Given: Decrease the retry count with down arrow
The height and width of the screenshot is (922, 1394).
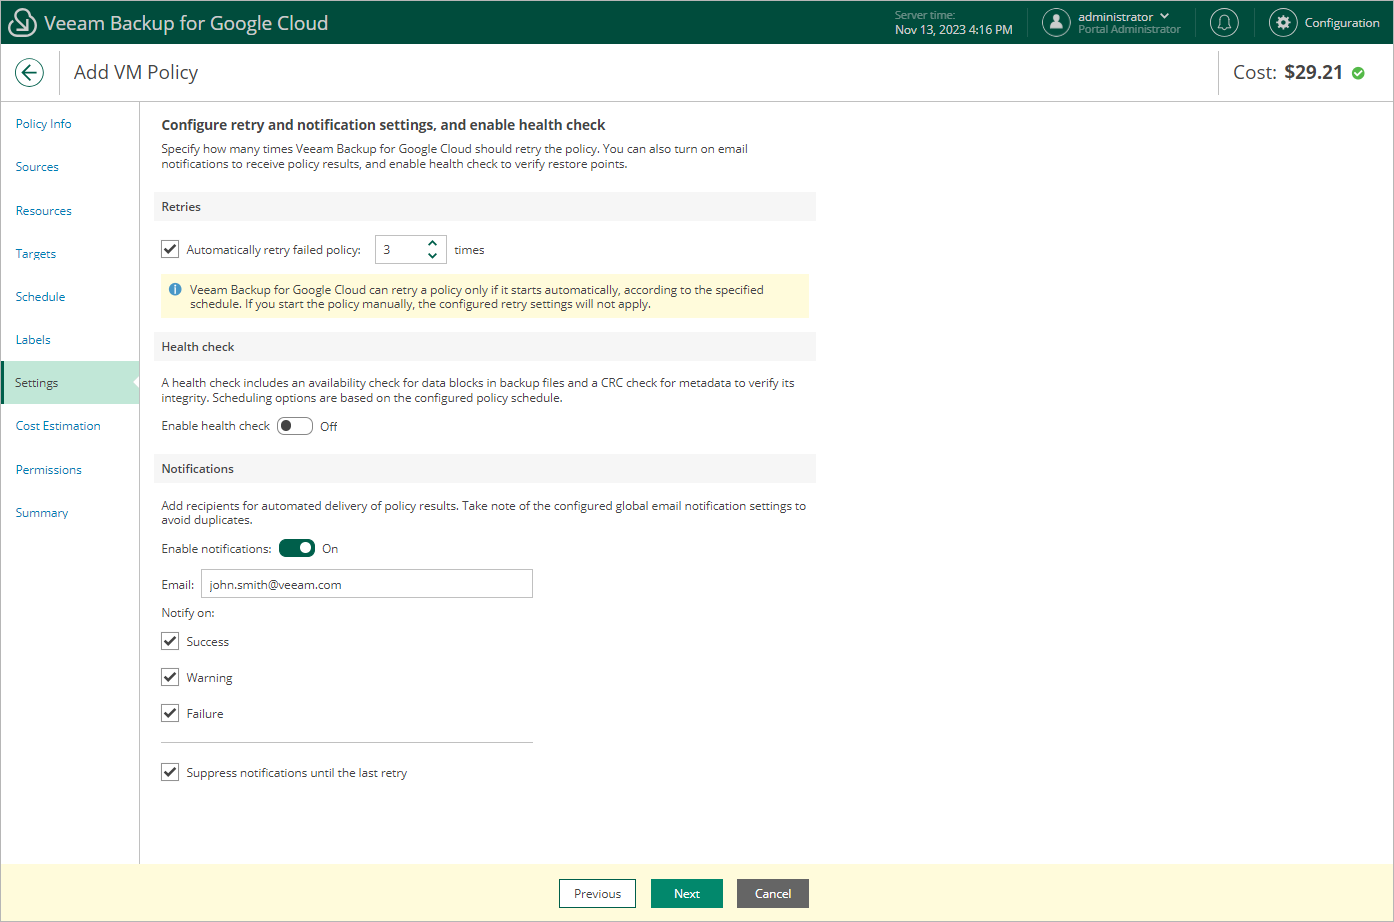Looking at the screenshot, I should [x=432, y=256].
